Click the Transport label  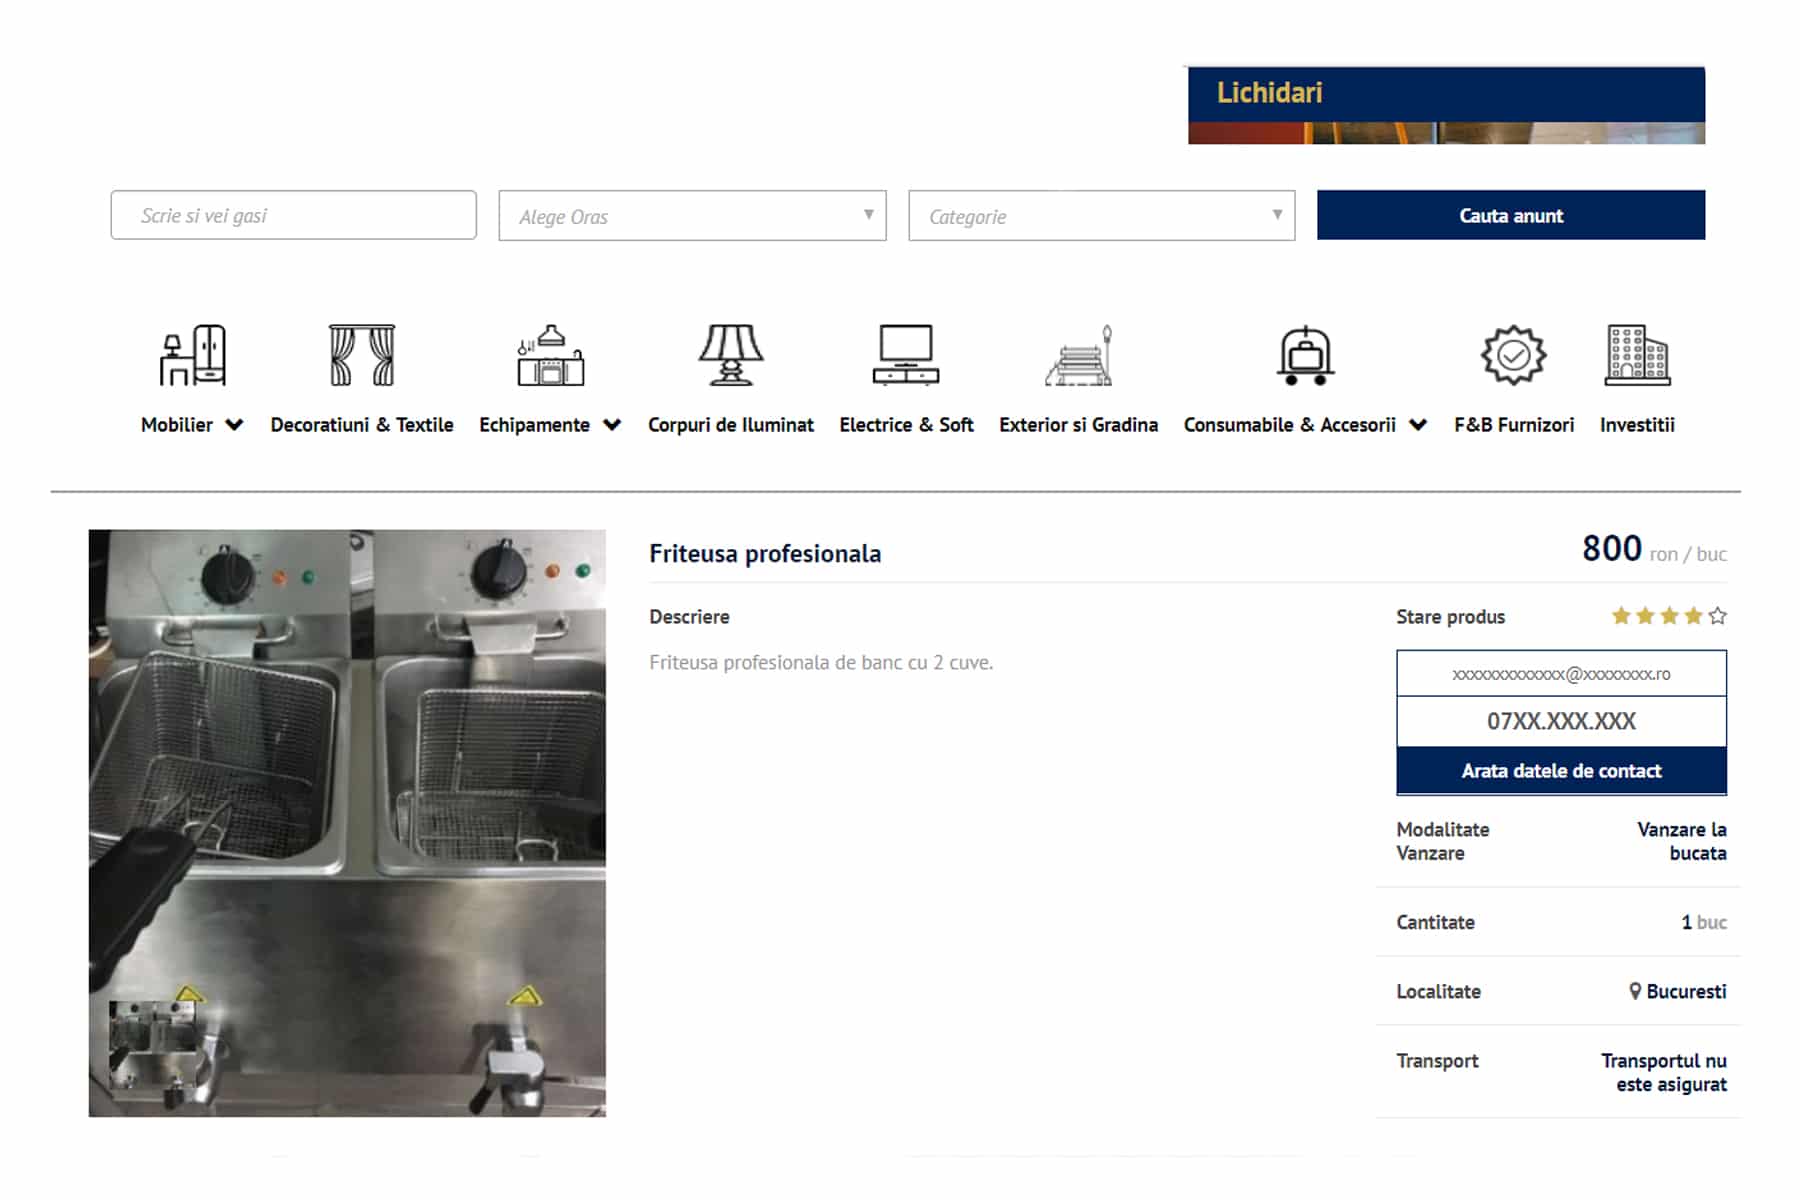tap(1437, 1061)
